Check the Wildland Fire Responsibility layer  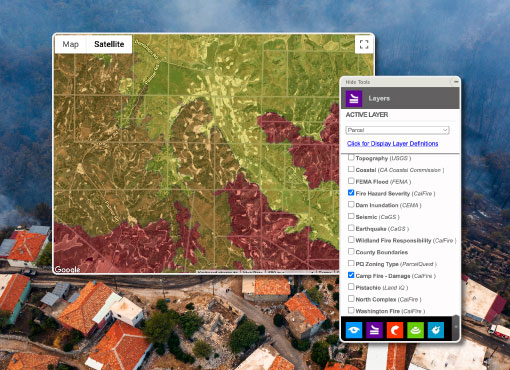351,240
